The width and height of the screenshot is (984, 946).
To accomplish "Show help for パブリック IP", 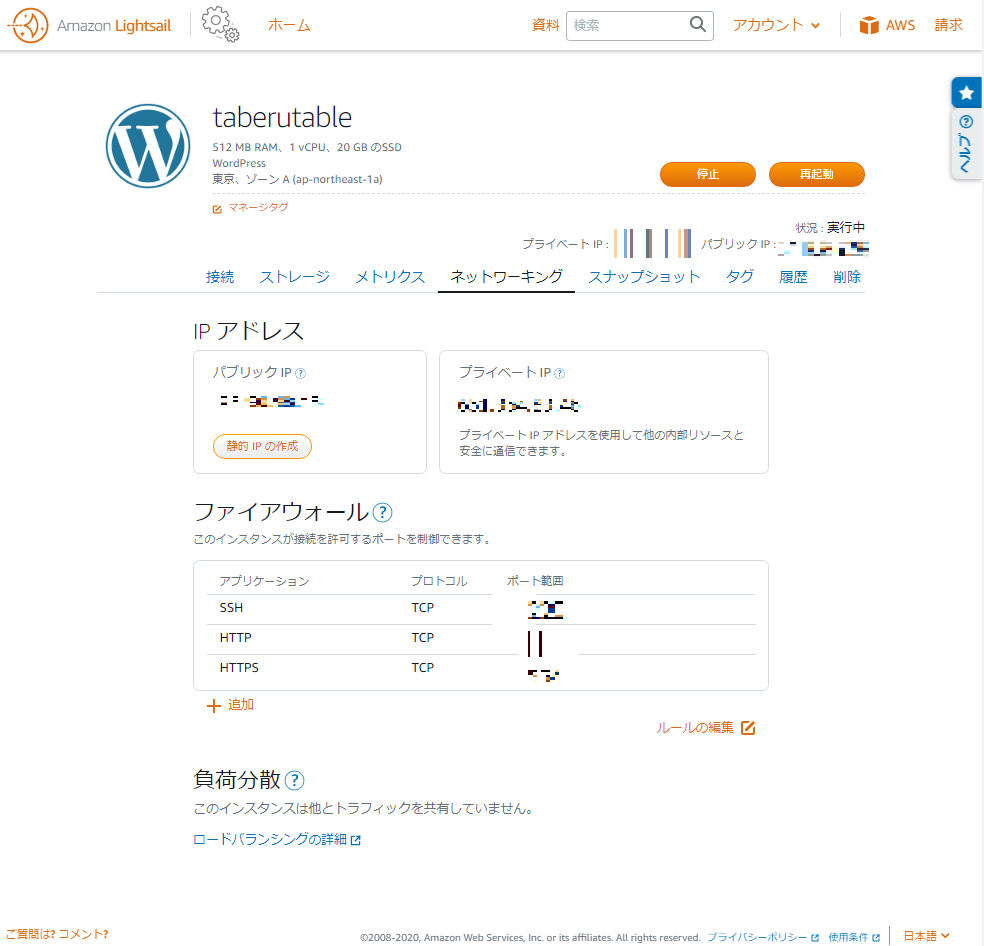I will pos(301,374).
